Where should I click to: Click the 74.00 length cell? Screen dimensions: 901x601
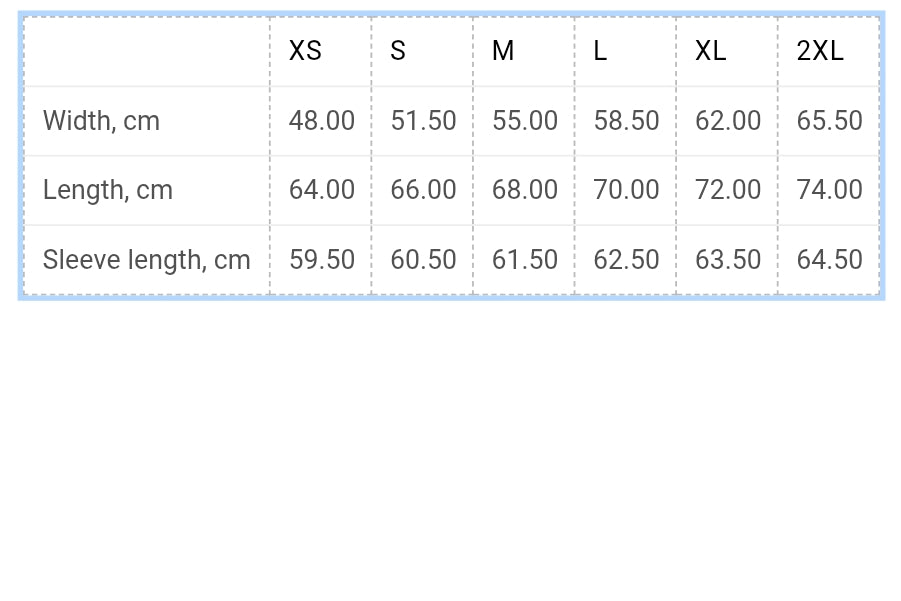[829, 190]
